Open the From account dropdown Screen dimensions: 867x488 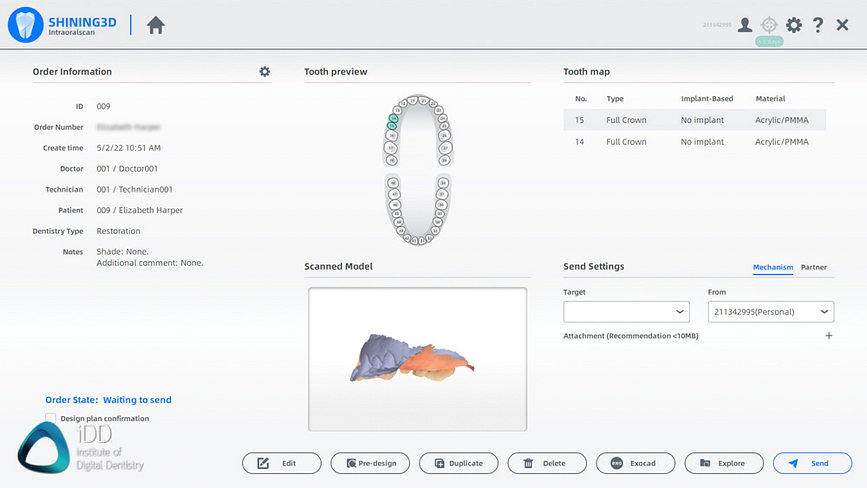[770, 312]
